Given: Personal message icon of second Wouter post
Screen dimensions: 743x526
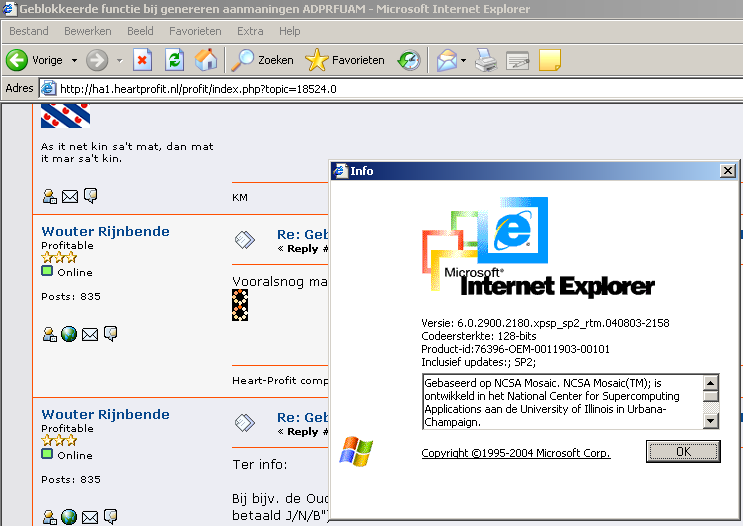Looking at the screenshot, I should point(110,517).
